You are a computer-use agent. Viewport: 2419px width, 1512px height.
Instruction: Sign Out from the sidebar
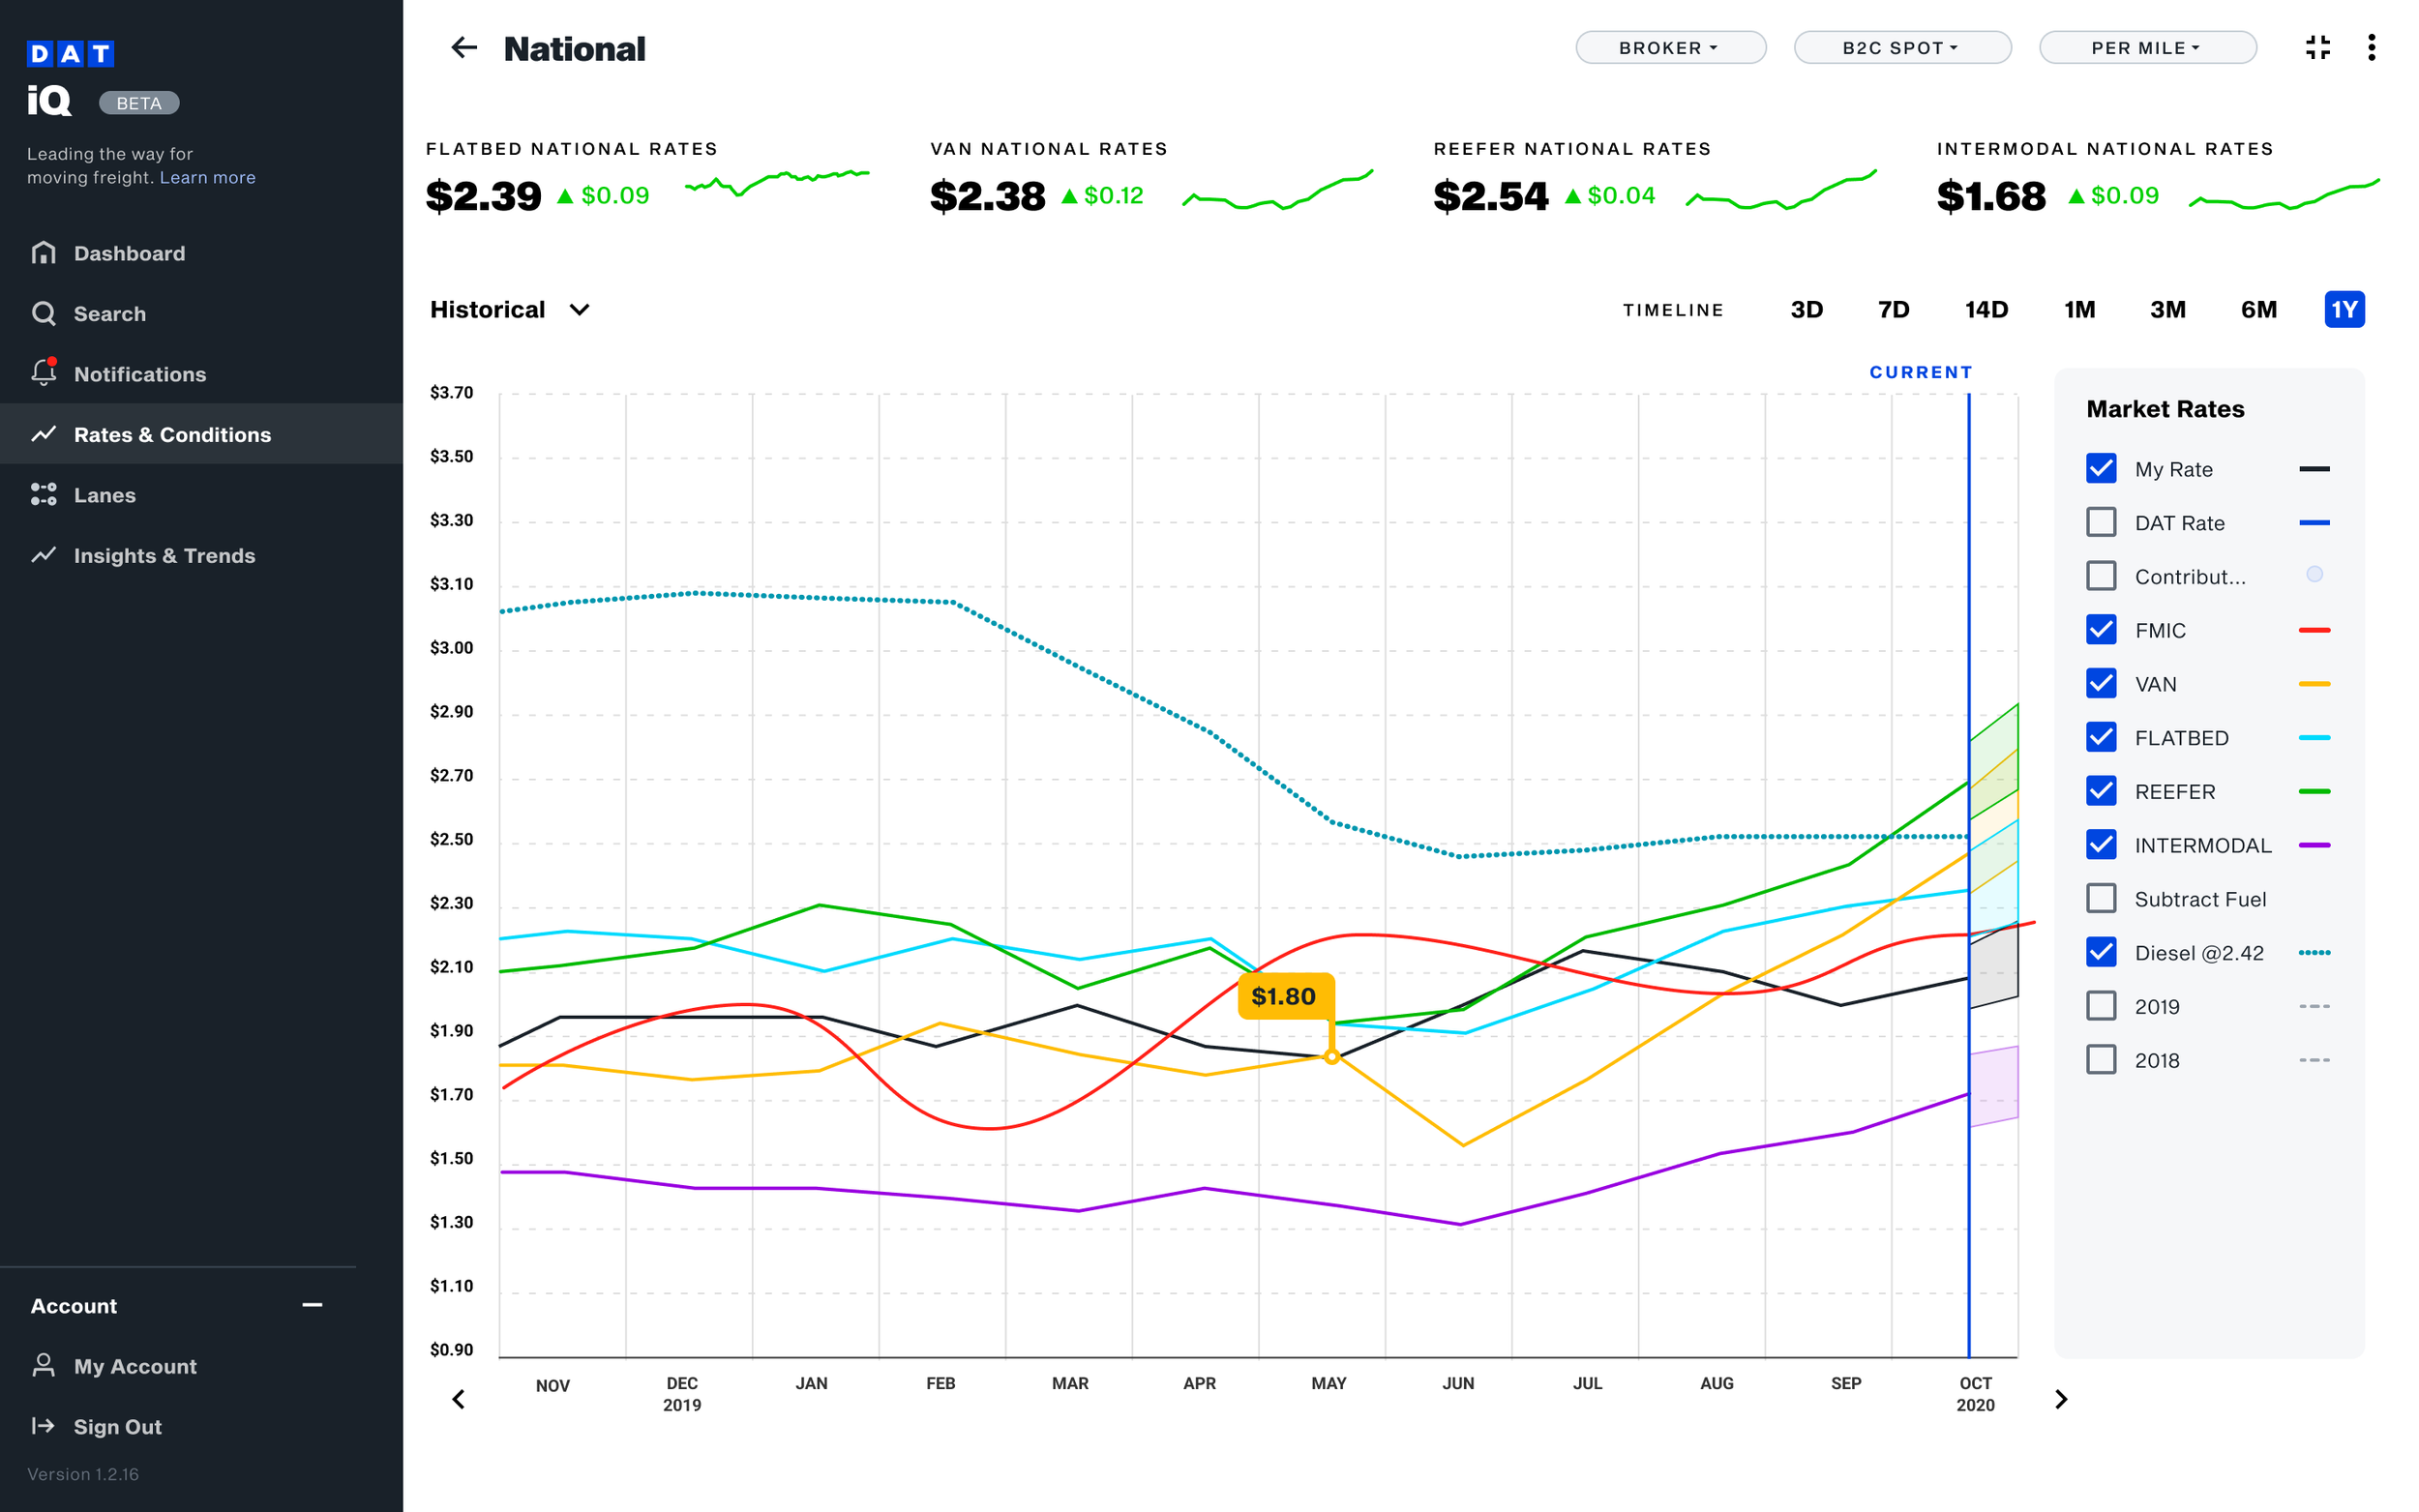[x=116, y=1426]
